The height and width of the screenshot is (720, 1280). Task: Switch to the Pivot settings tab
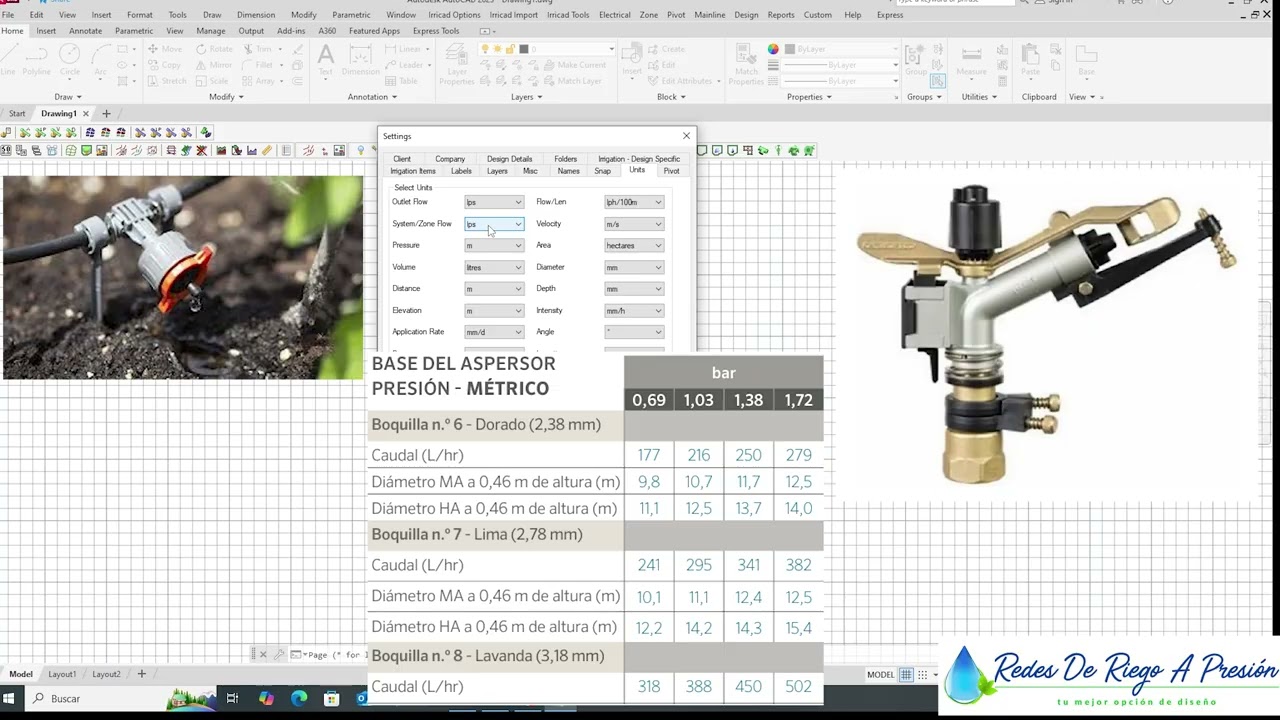coord(671,171)
